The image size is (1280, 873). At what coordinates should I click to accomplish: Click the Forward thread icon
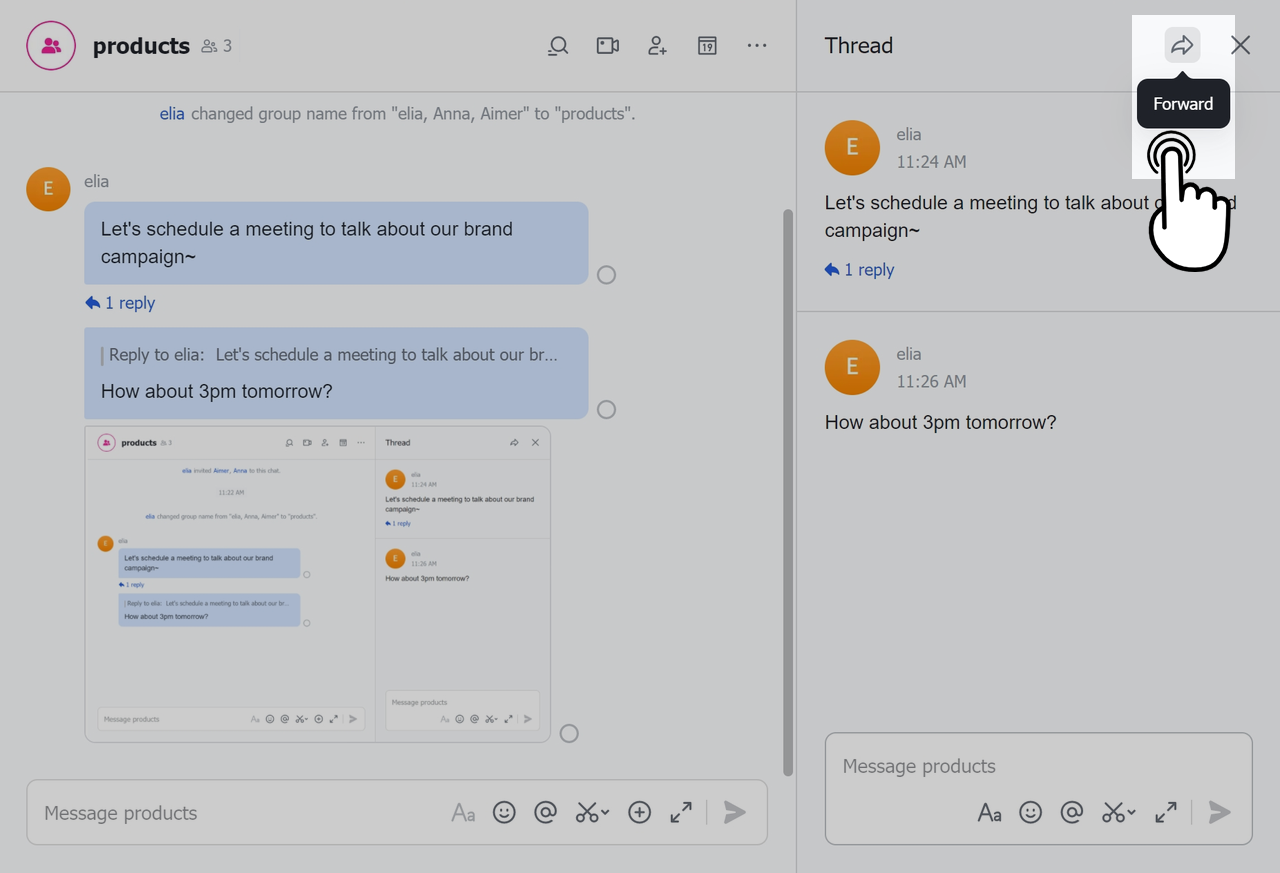pyautogui.click(x=1182, y=45)
